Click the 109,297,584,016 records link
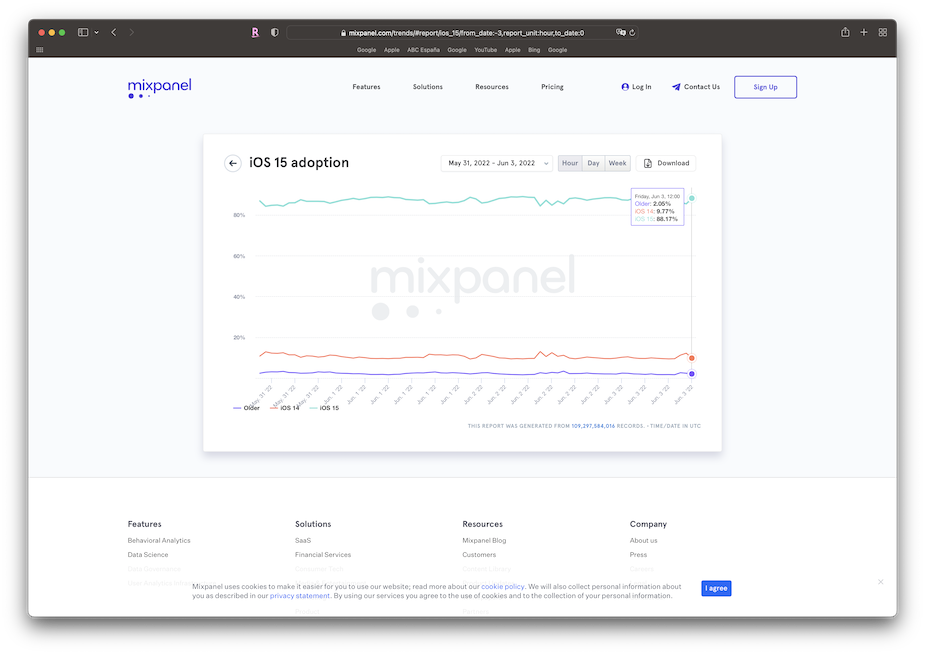Image resolution: width=925 pixels, height=654 pixels. pyautogui.click(x=593, y=426)
